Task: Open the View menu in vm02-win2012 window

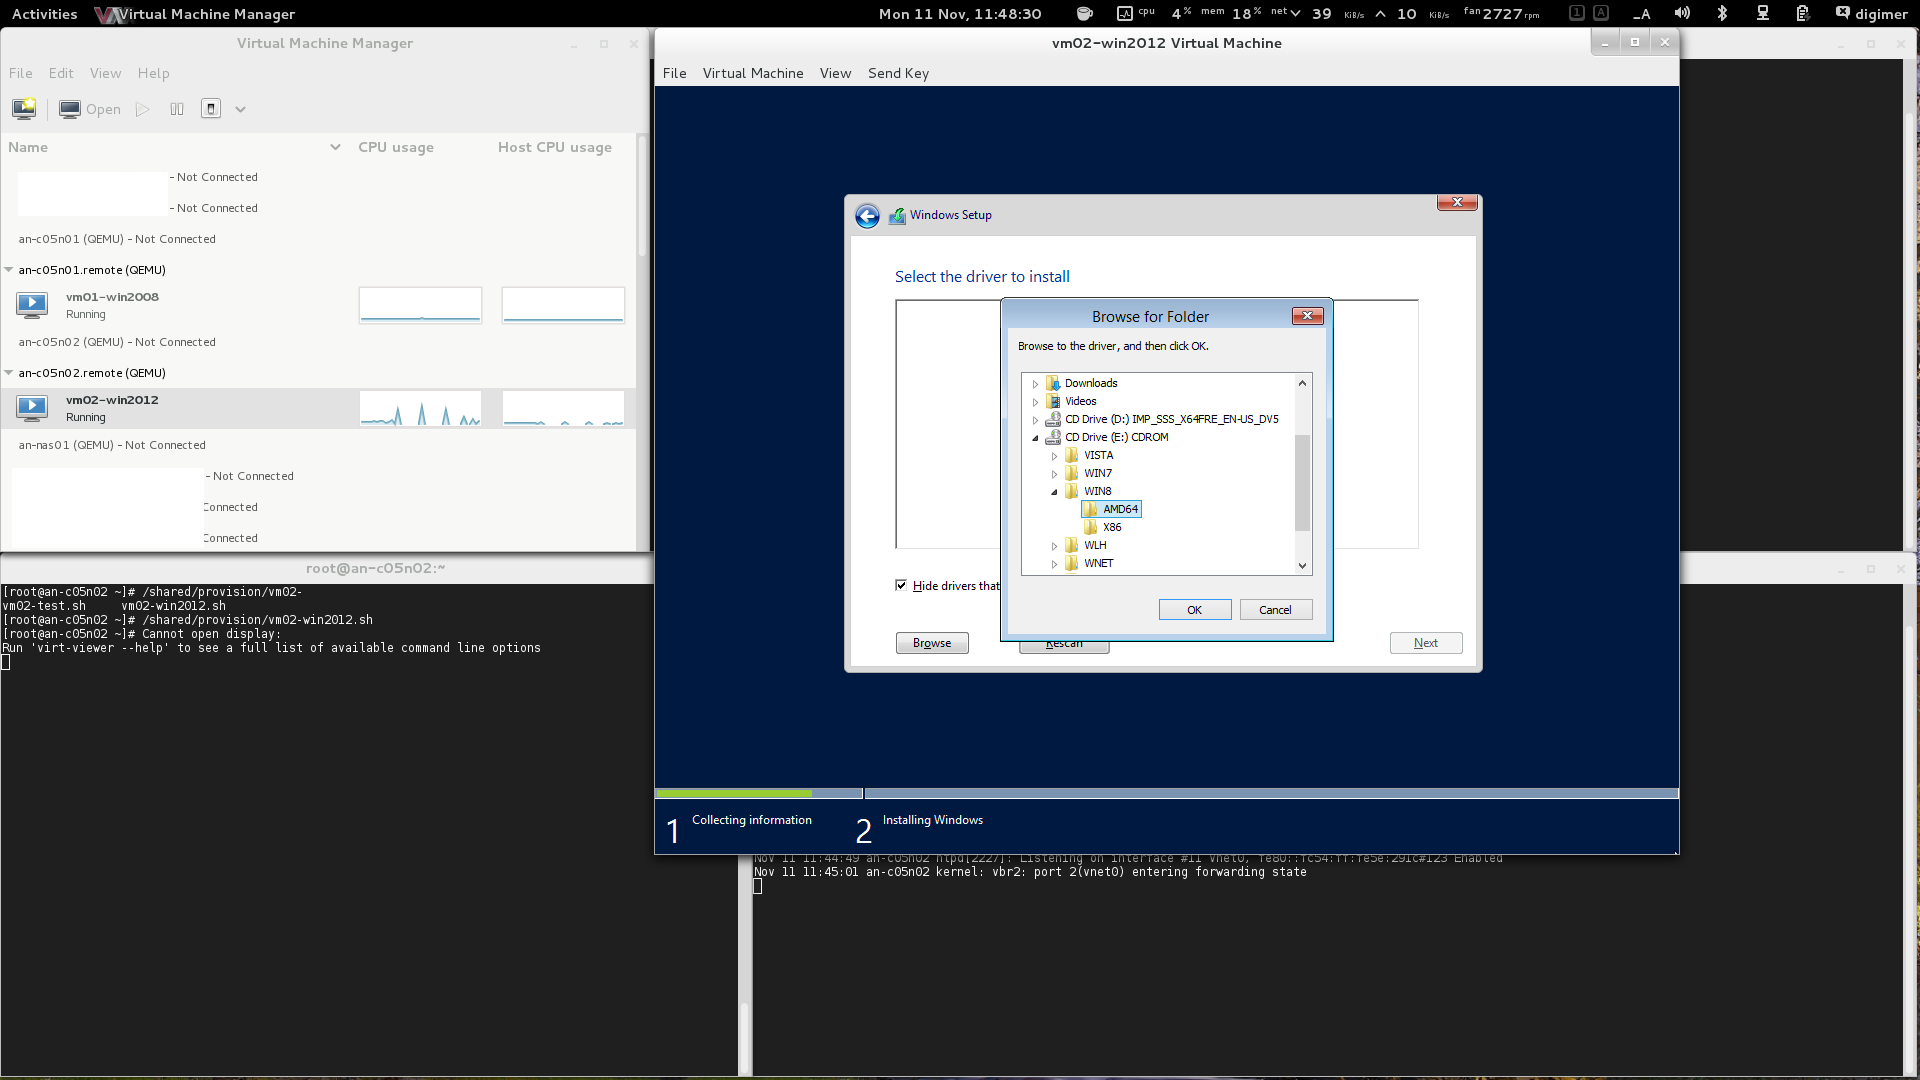Action: [x=835, y=73]
